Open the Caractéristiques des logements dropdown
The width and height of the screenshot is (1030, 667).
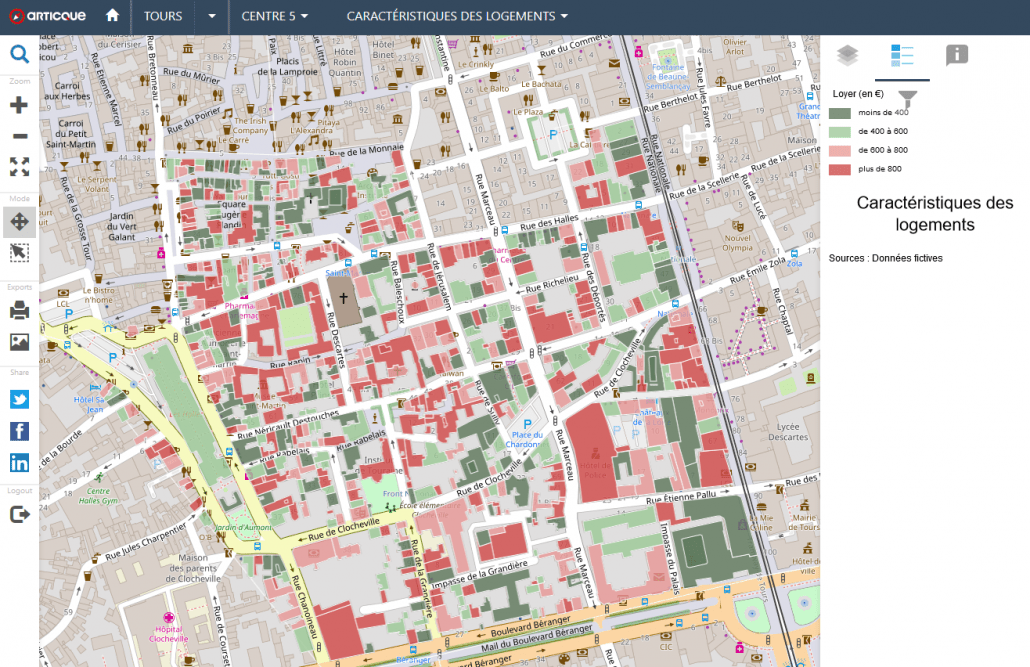(x=457, y=16)
